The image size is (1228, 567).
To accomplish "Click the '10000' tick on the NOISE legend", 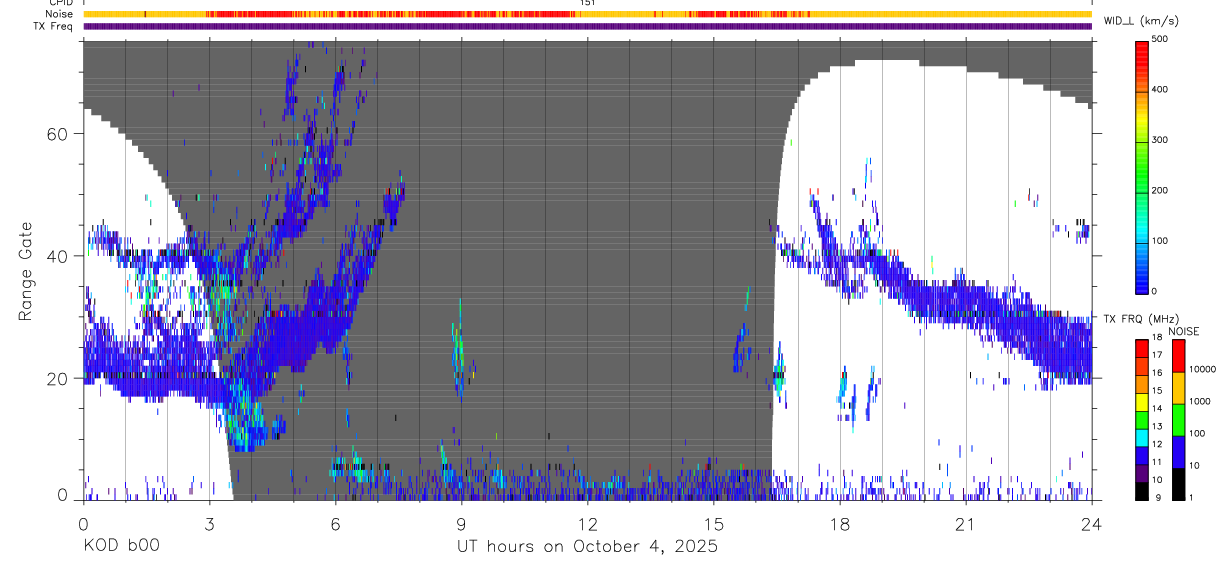I will 1203,369.
